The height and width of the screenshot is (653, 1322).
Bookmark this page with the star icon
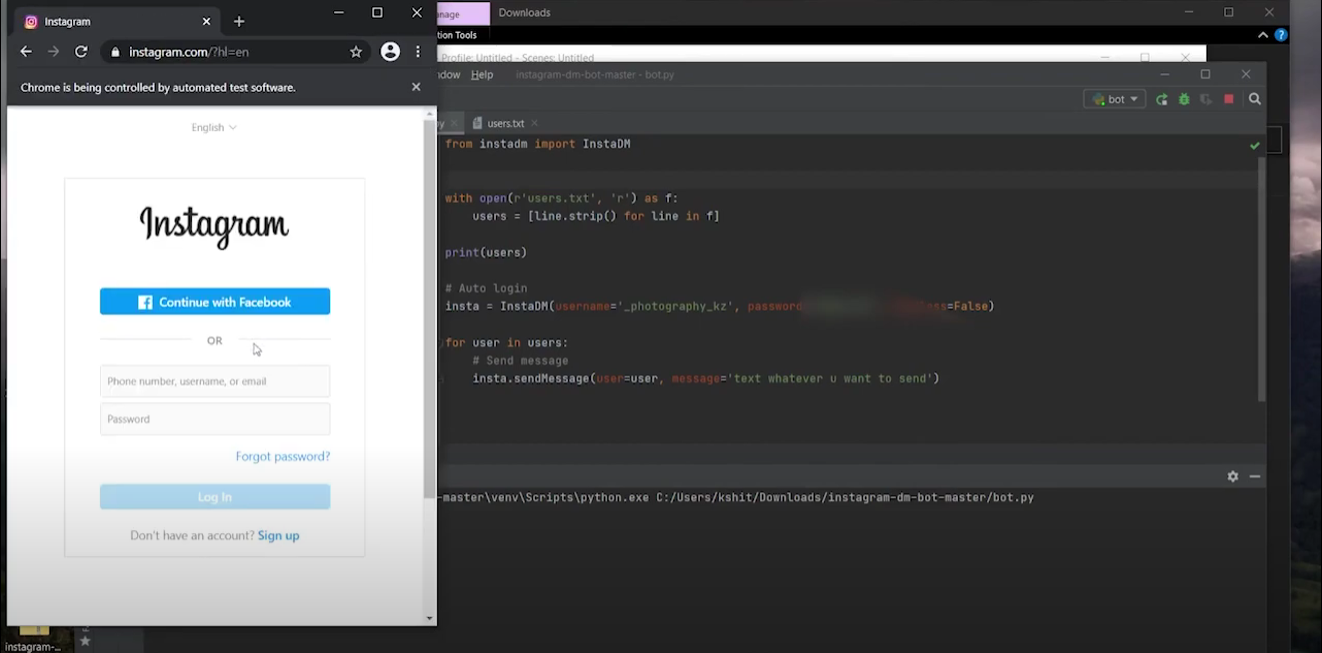[x=356, y=52]
